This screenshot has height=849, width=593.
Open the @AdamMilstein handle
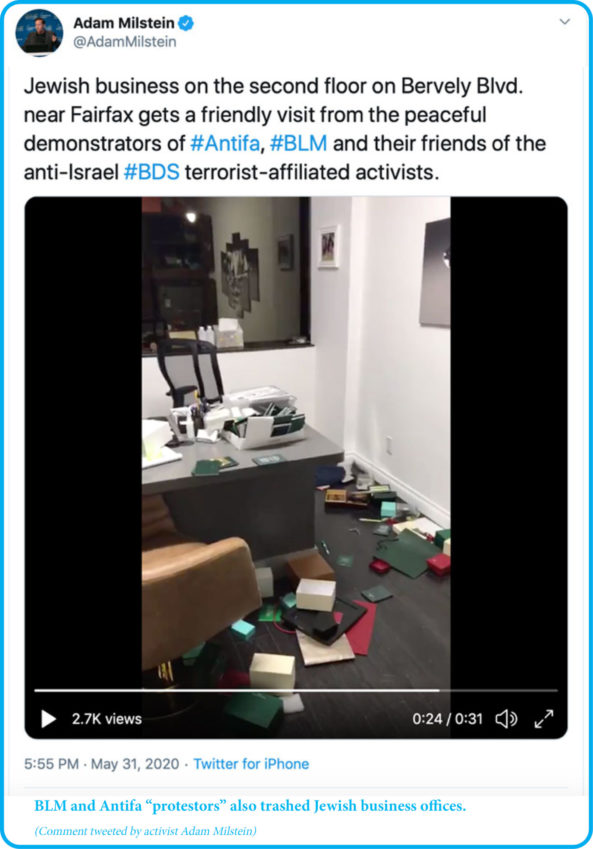pos(125,42)
